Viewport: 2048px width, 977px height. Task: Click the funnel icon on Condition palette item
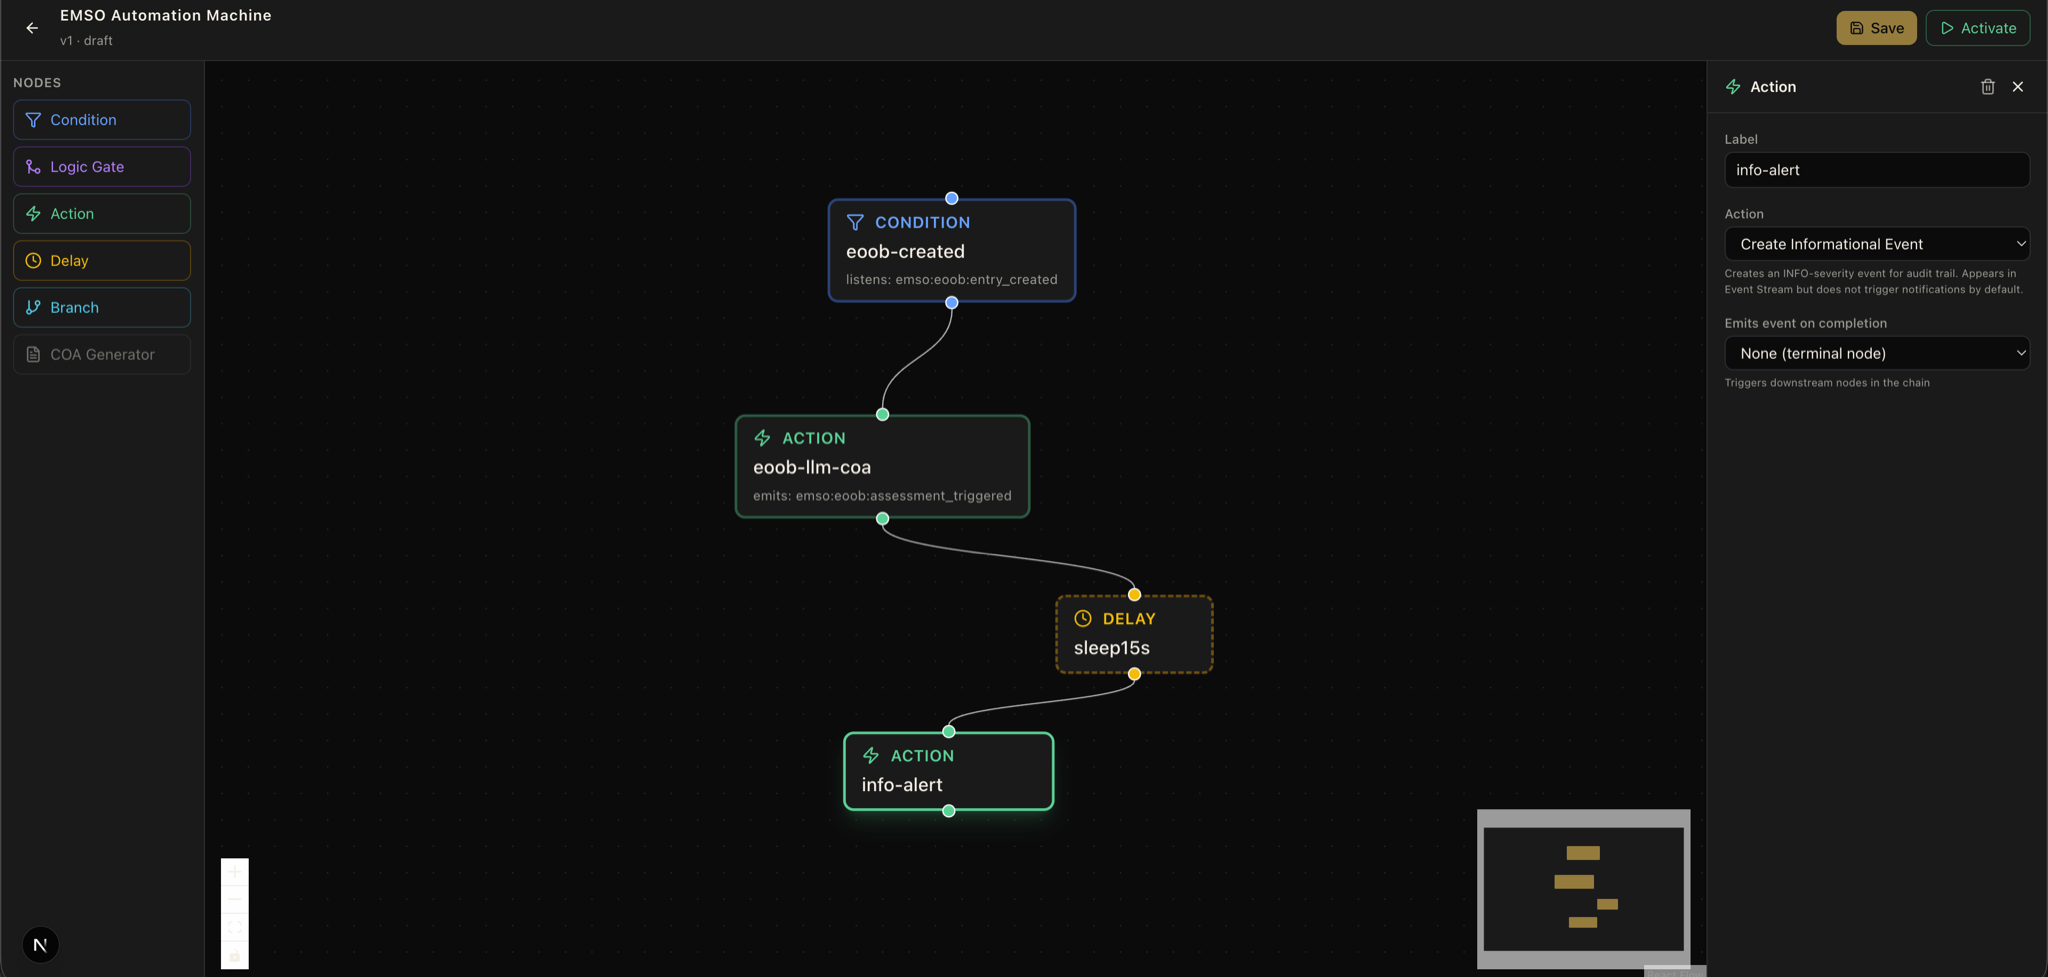coord(33,120)
